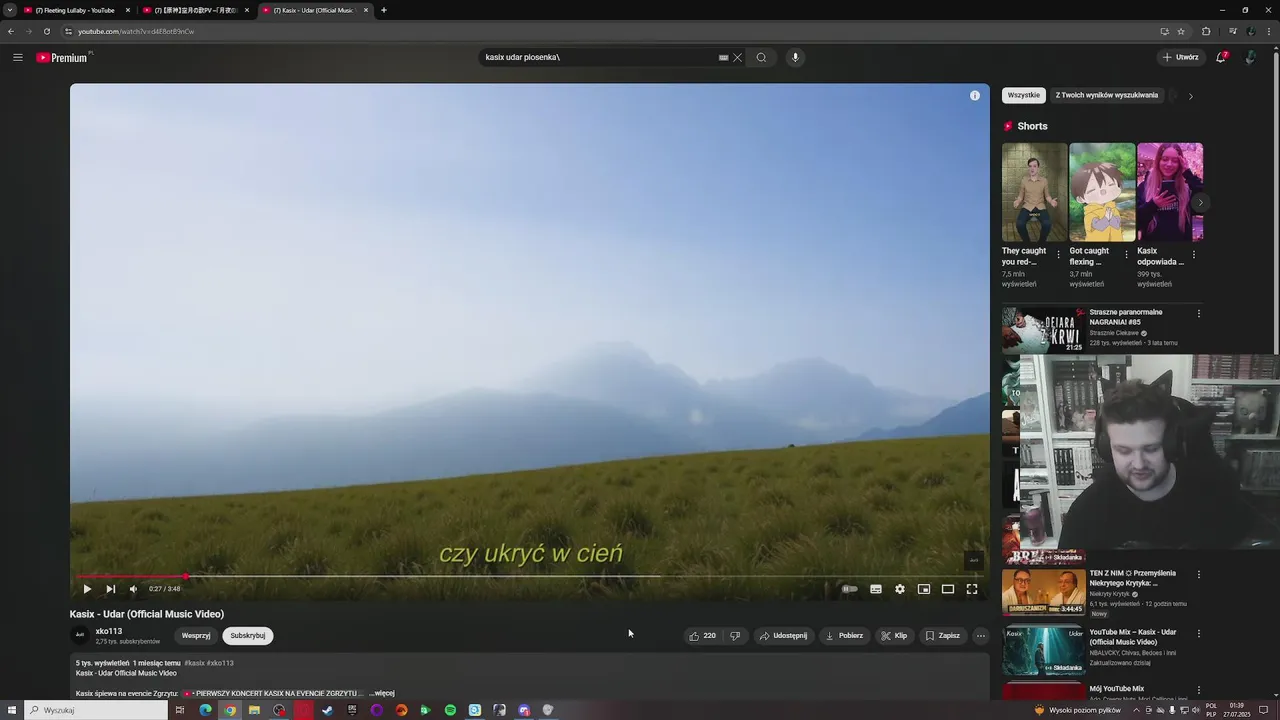Screen dimensions: 1280x720
Task: Save video with Zapisz button
Action: (942, 636)
